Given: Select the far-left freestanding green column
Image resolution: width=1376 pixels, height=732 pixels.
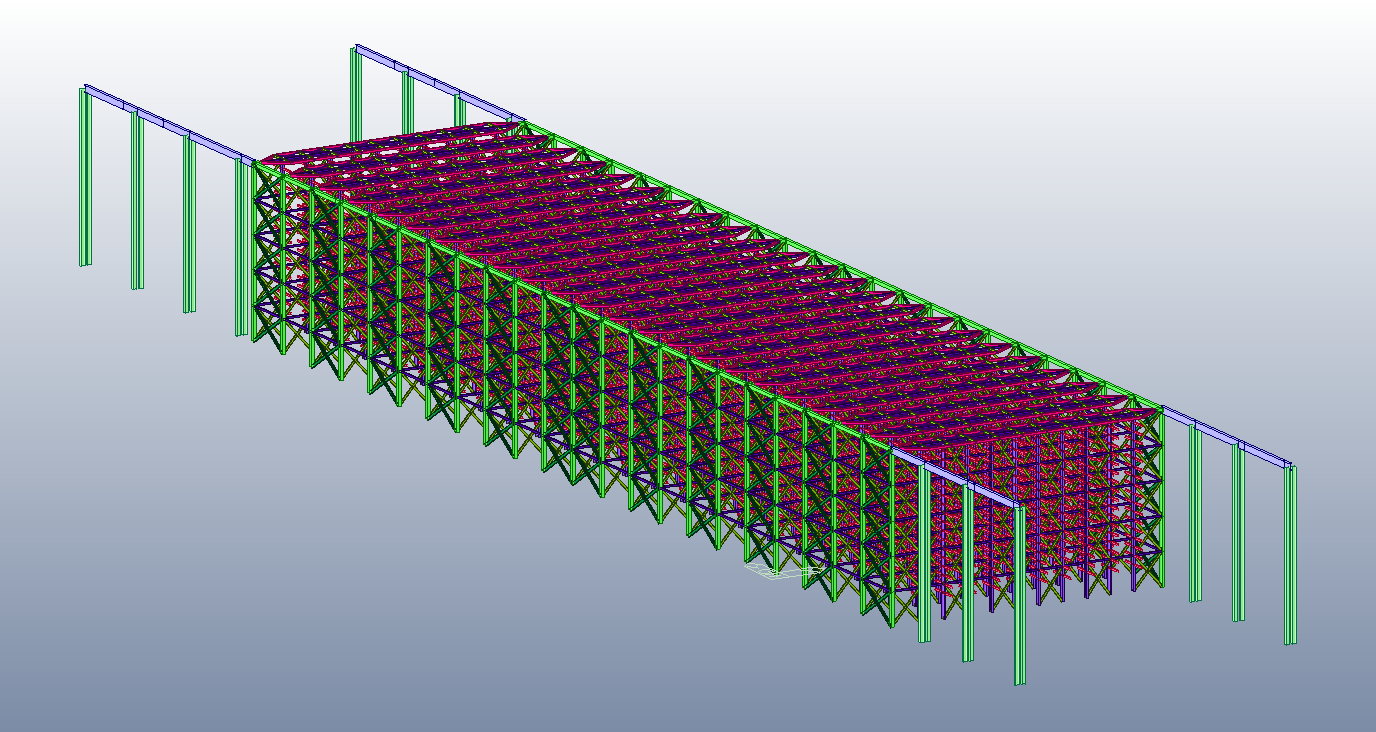Looking at the screenshot, I should click(x=85, y=180).
